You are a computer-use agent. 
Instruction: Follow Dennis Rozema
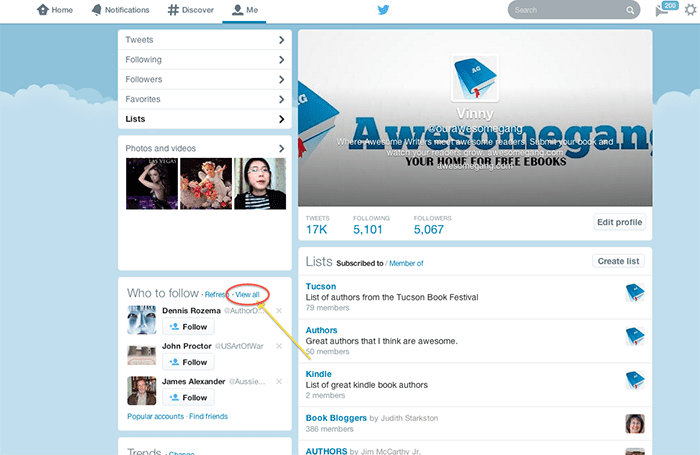click(x=188, y=326)
